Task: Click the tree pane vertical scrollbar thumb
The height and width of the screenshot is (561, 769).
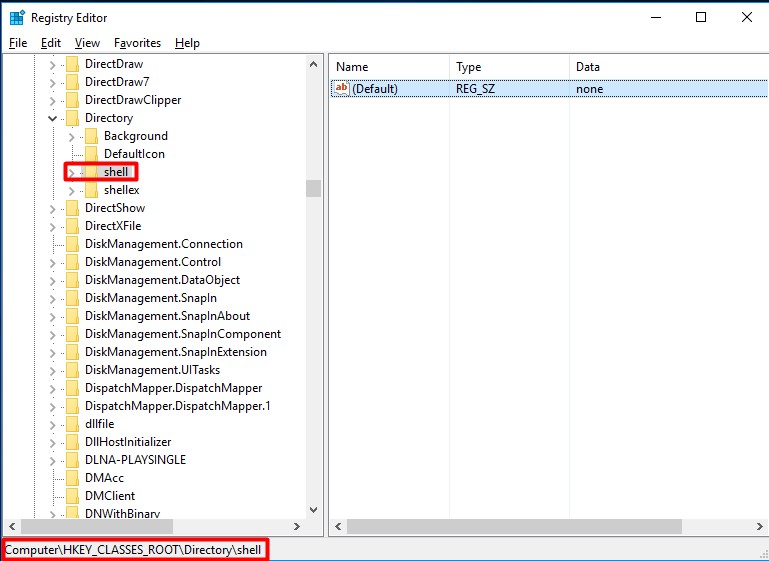Action: [x=313, y=188]
